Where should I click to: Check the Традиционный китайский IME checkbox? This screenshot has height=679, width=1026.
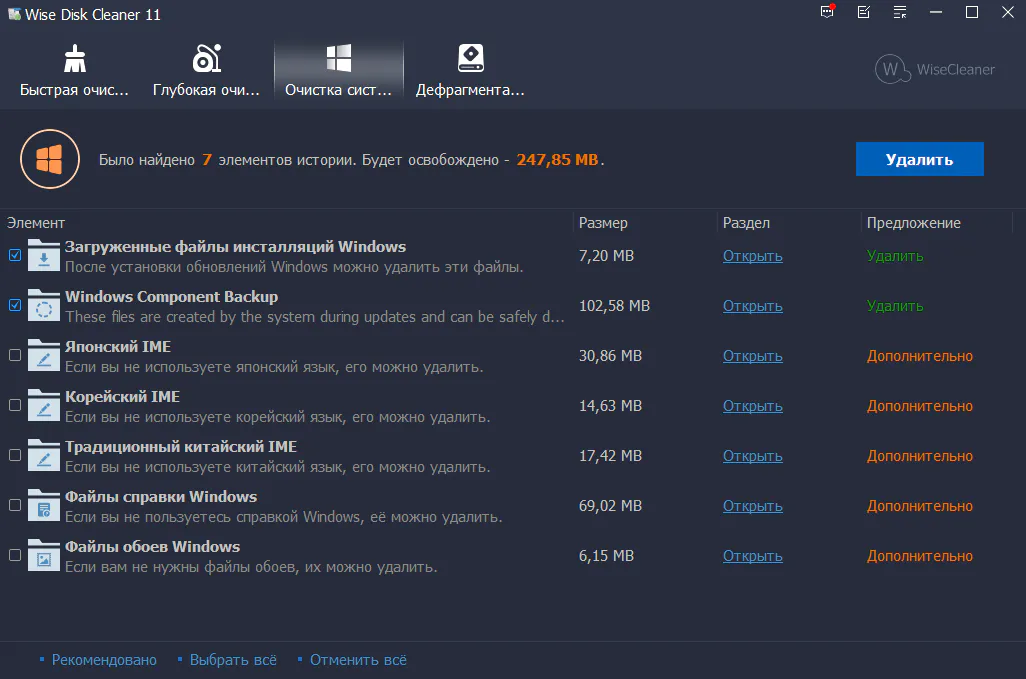(15, 455)
